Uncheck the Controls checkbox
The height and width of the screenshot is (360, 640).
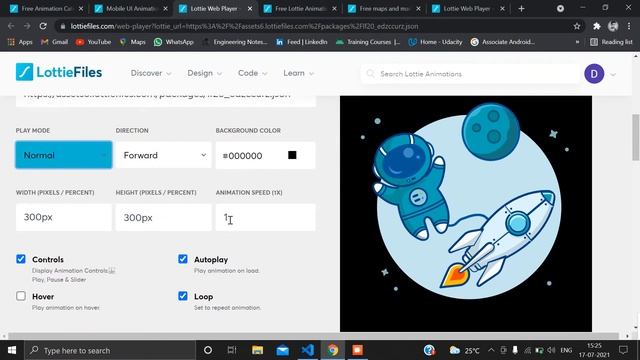pyautogui.click(x=21, y=259)
